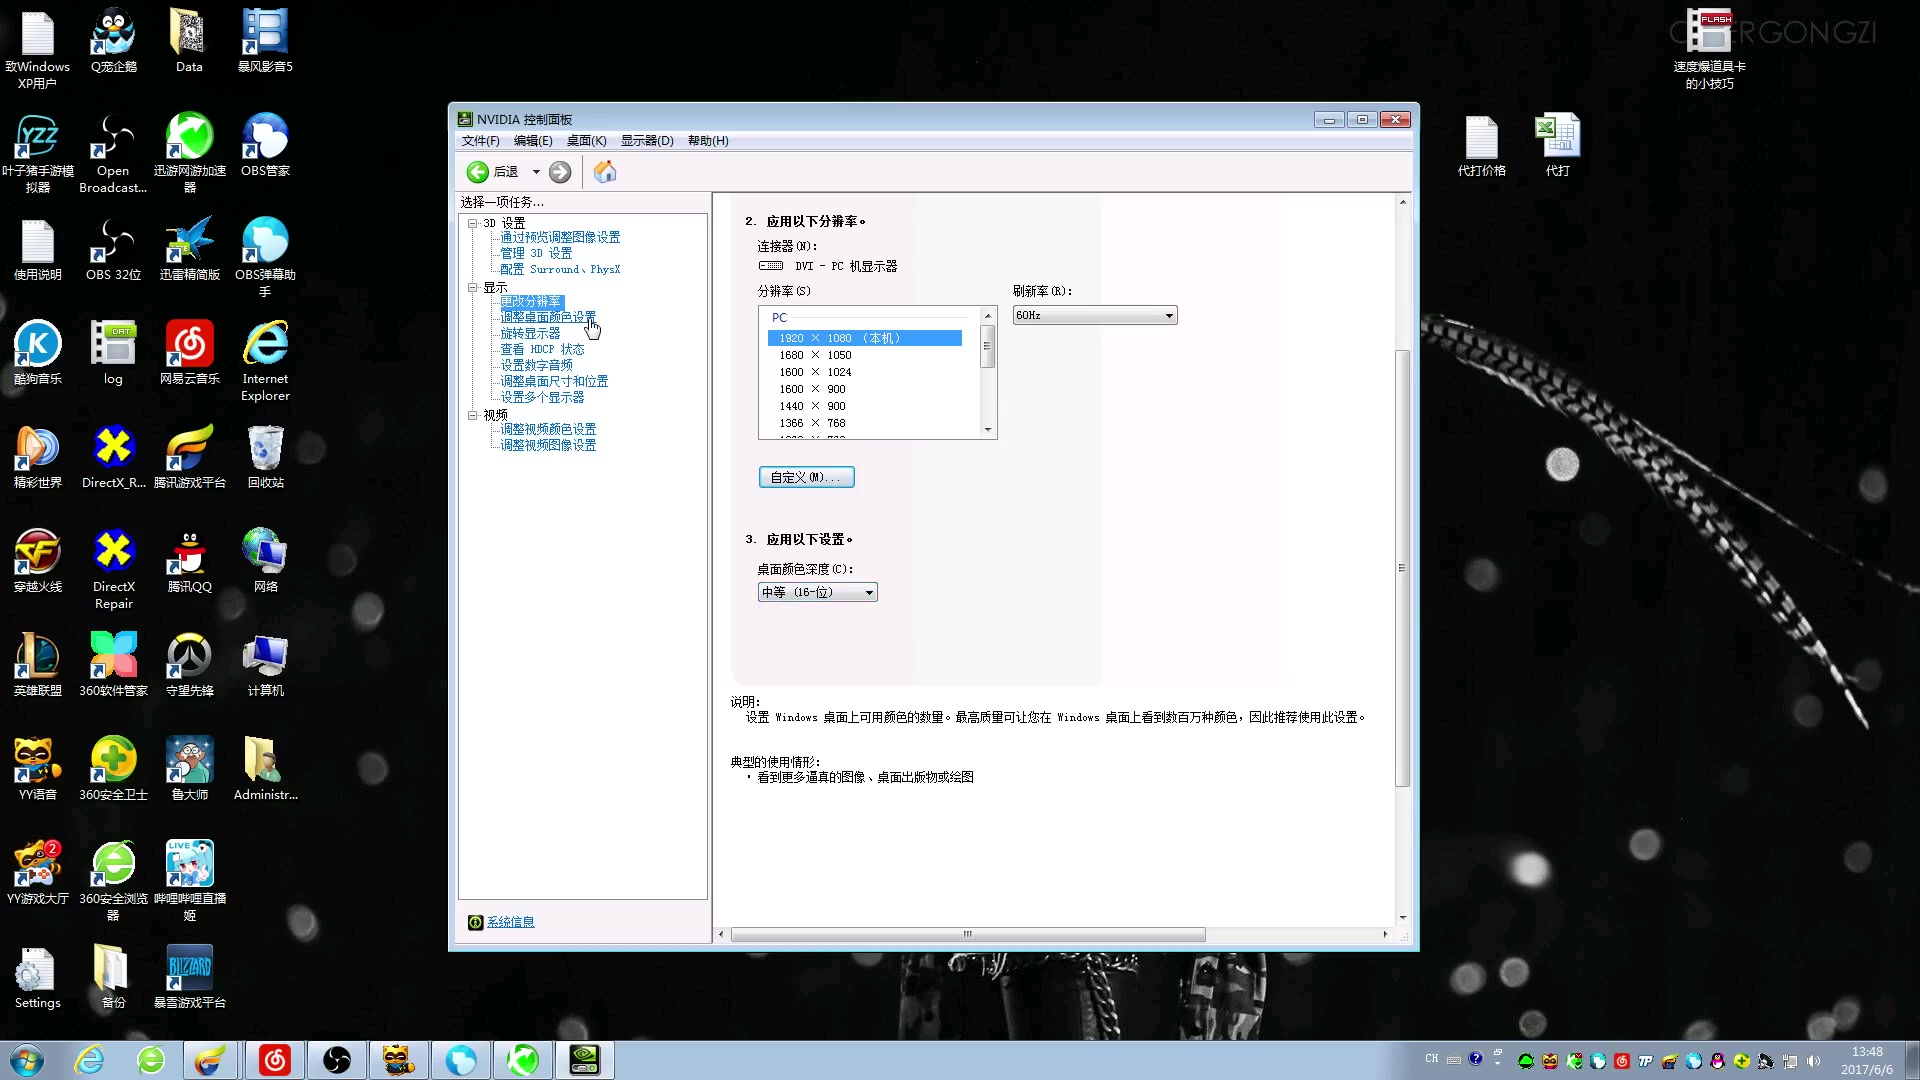
Task: Open 鲁大师 desktop icon
Action: coord(190,769)
